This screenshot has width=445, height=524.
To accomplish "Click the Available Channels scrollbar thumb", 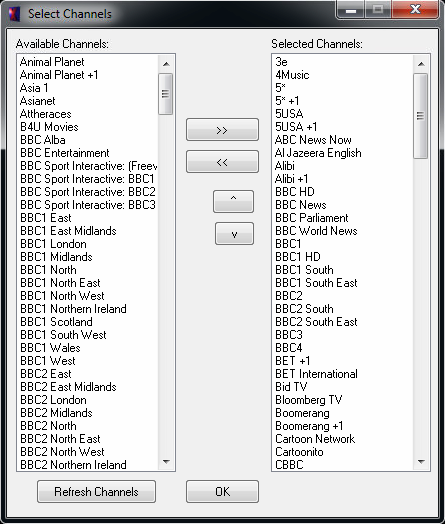I will 166,94.
